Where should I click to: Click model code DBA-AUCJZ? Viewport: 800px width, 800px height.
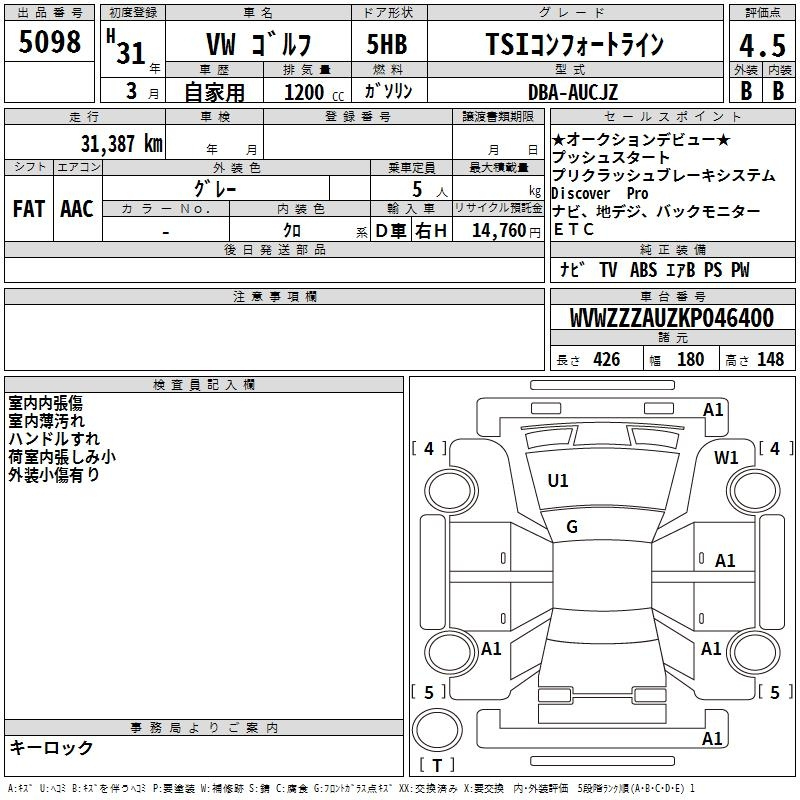(573, 92)
